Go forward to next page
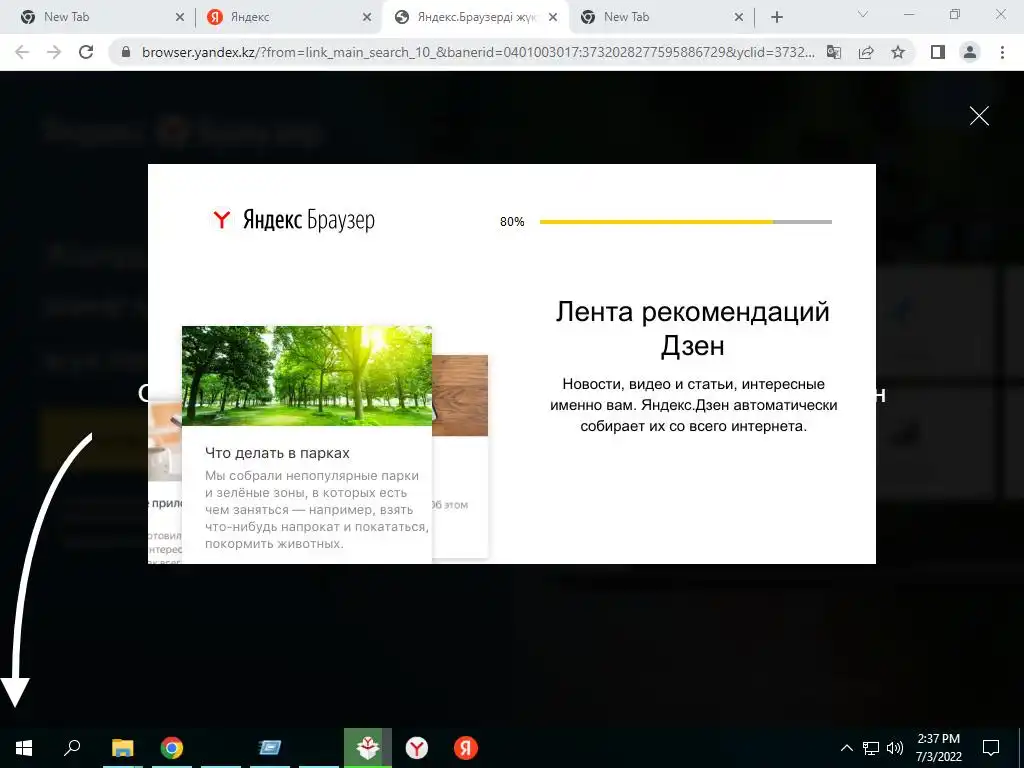Screen dimensions: 1024x768 click(x=54, y=52)
